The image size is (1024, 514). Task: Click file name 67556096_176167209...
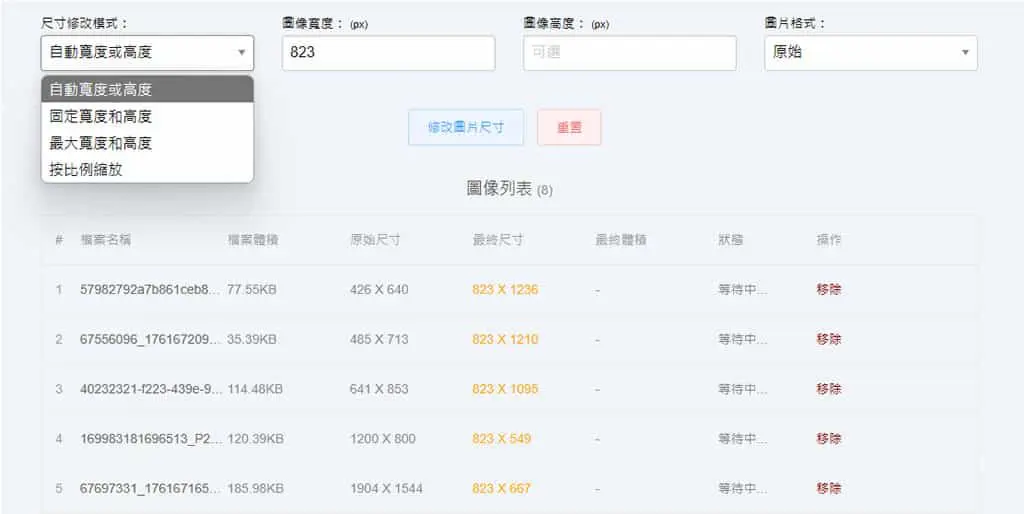click(150, 339)
